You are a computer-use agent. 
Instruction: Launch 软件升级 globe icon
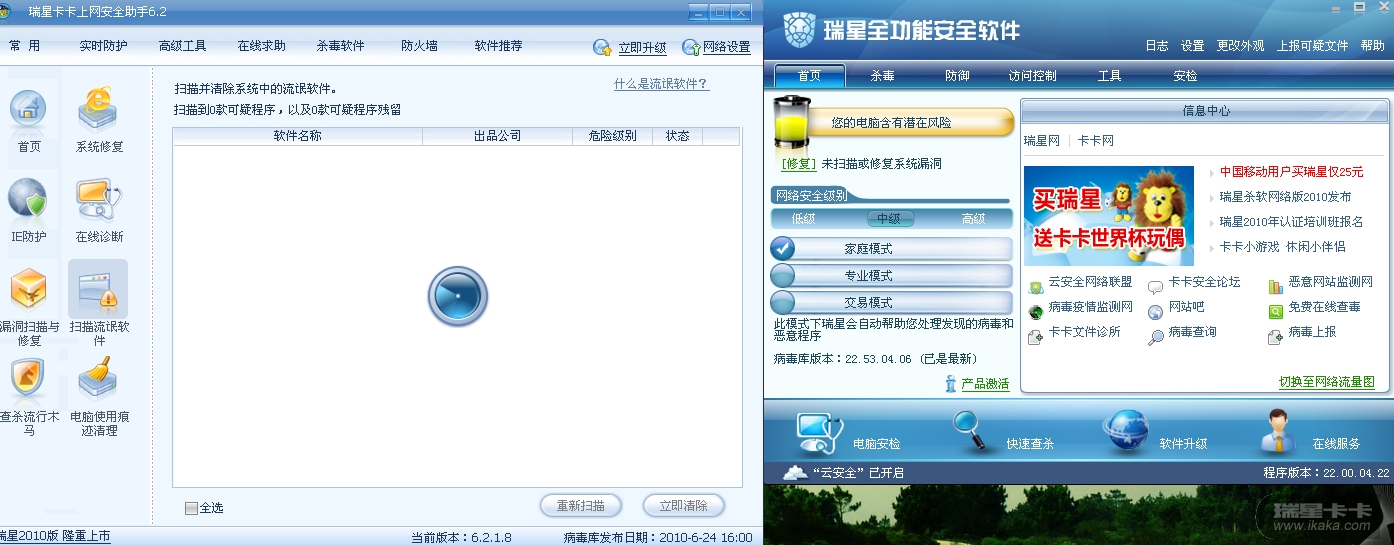pyautogui.click(x=1125, y=432)
